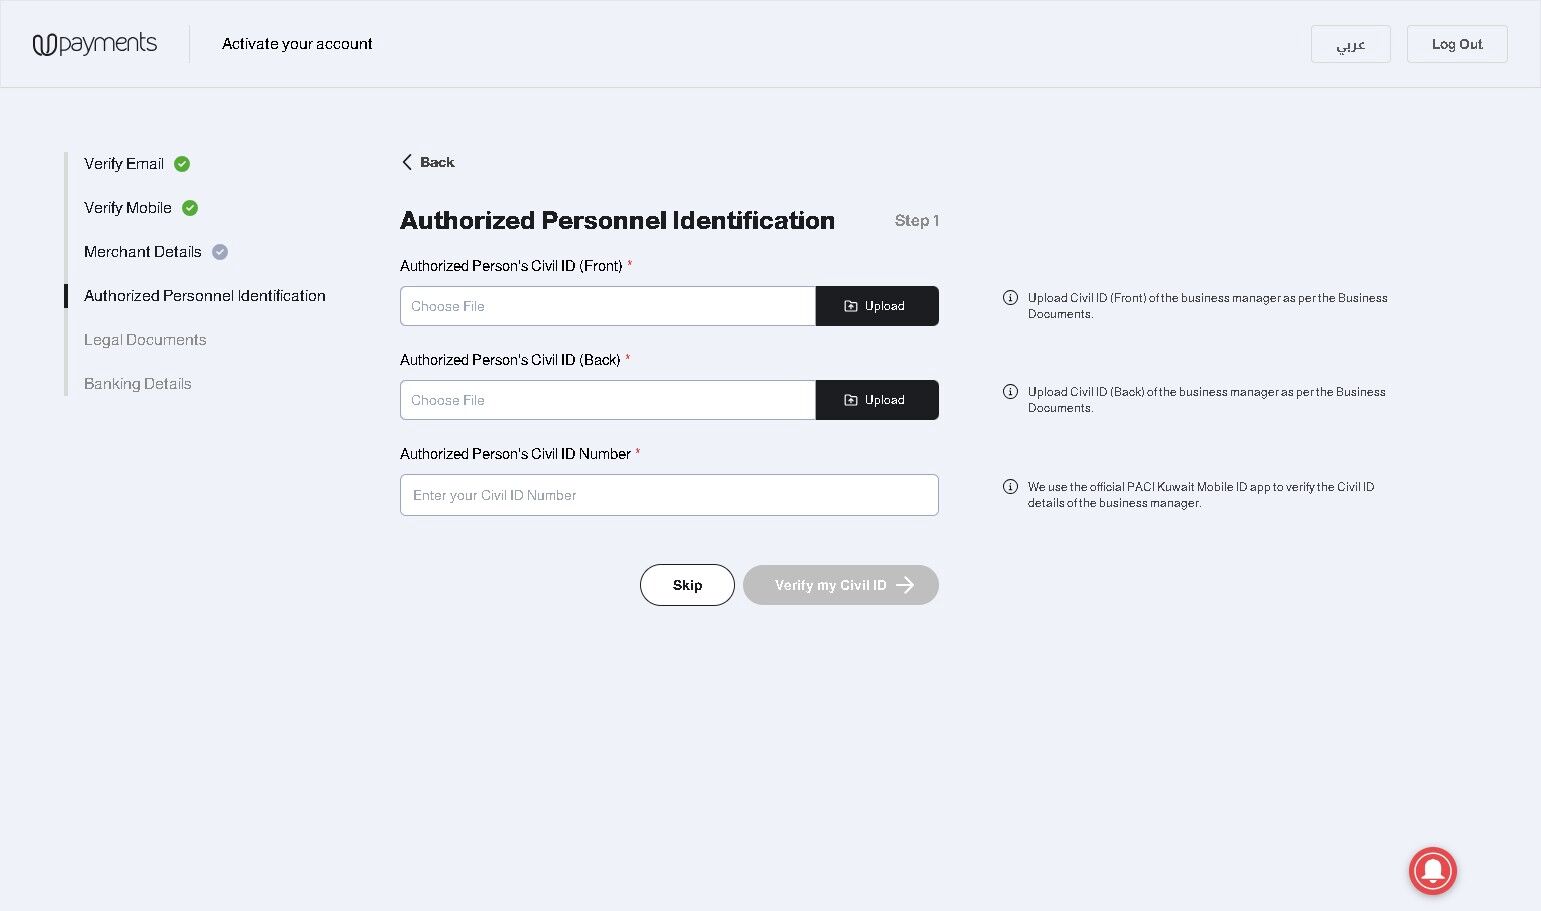Click the green check beside Verify Mobile
The width and height of the screenshot is (1541, 911).
[x=190, y=208]
